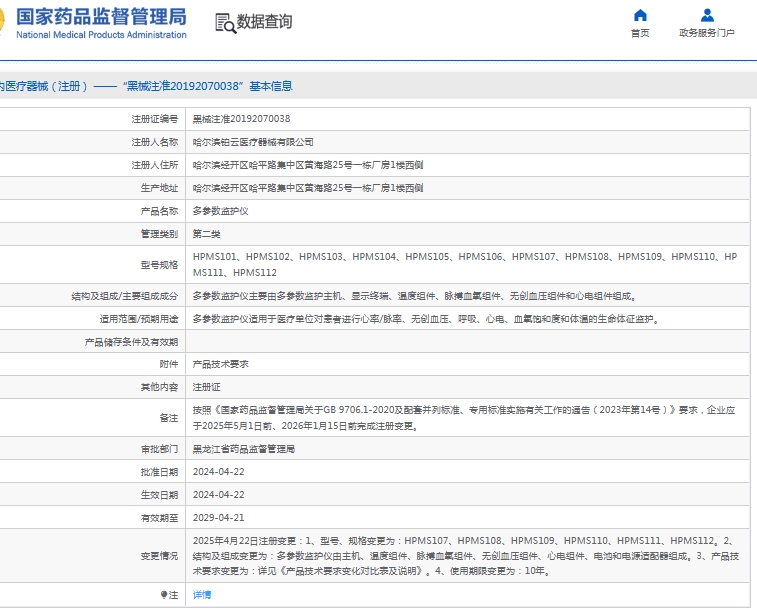Click the 生效日期 label
Image resolution: width=757 pixels, height=615 pixels.
[x=159, y=495]
